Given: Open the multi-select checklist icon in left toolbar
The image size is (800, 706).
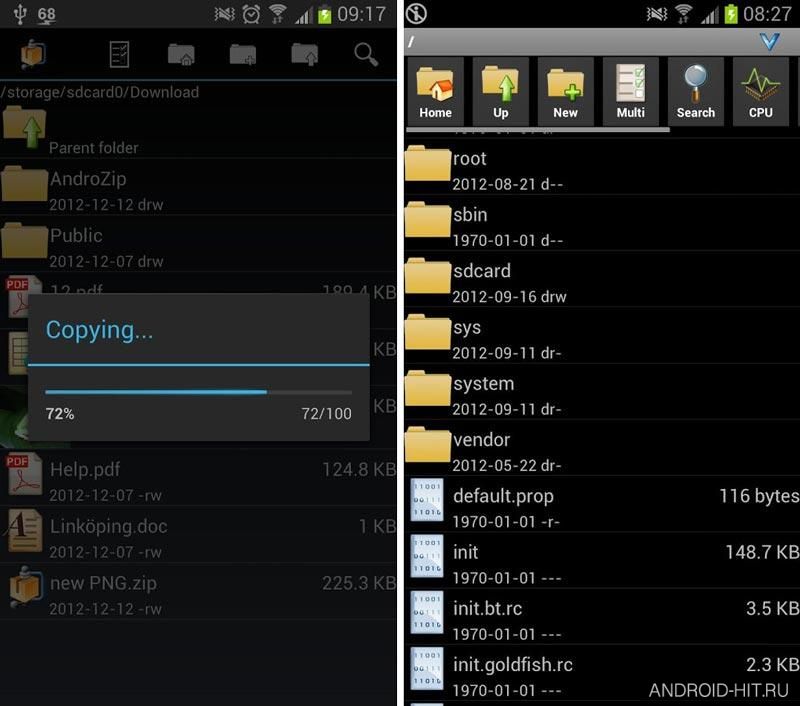Looking at the screenshot, I should pyautogui.click(x=119, y=54).
